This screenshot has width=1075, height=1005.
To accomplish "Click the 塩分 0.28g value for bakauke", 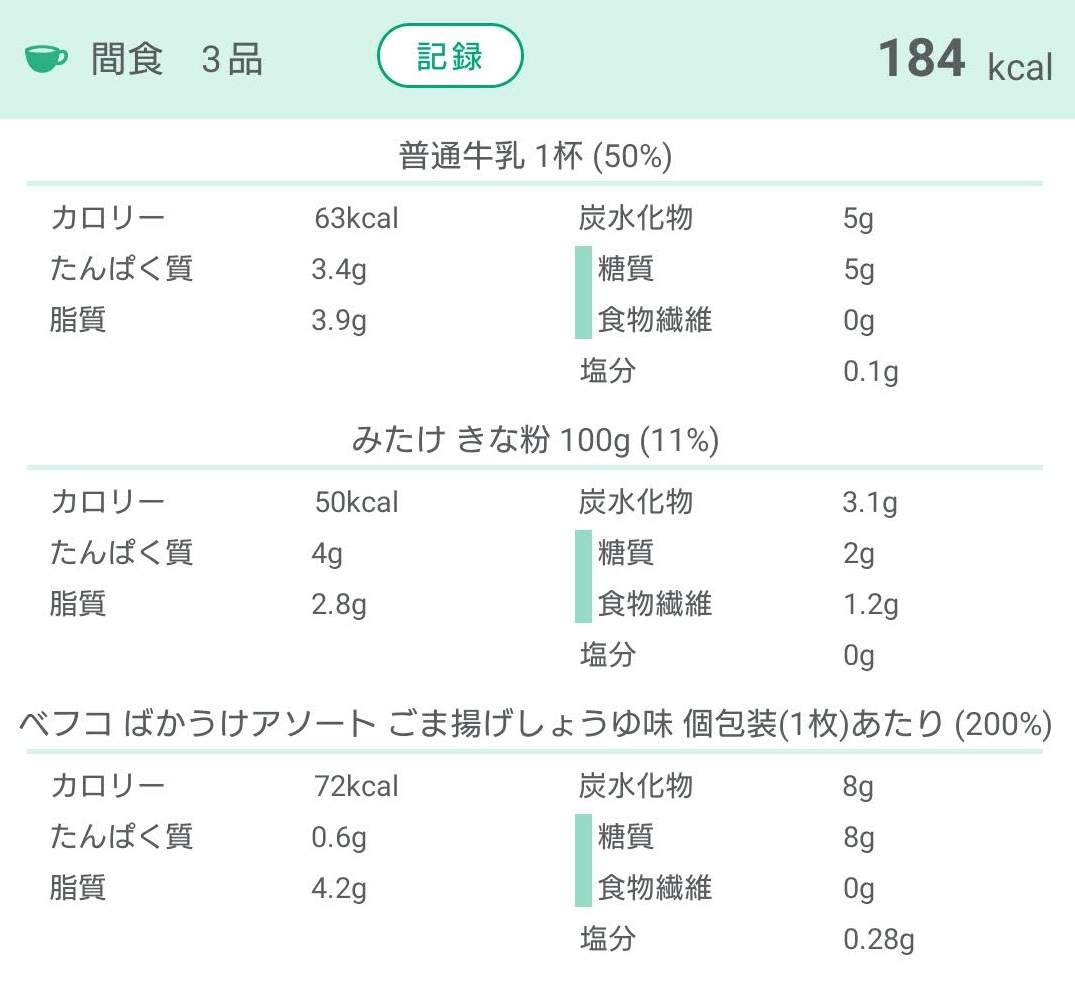I will 878,940.
